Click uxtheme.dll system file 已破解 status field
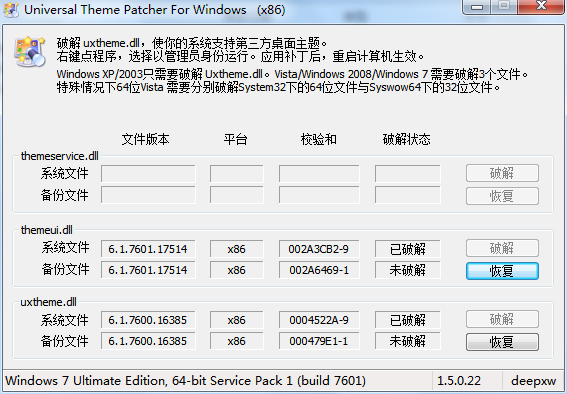The width and height of the screenshot is (567, 394). (408, 320)
